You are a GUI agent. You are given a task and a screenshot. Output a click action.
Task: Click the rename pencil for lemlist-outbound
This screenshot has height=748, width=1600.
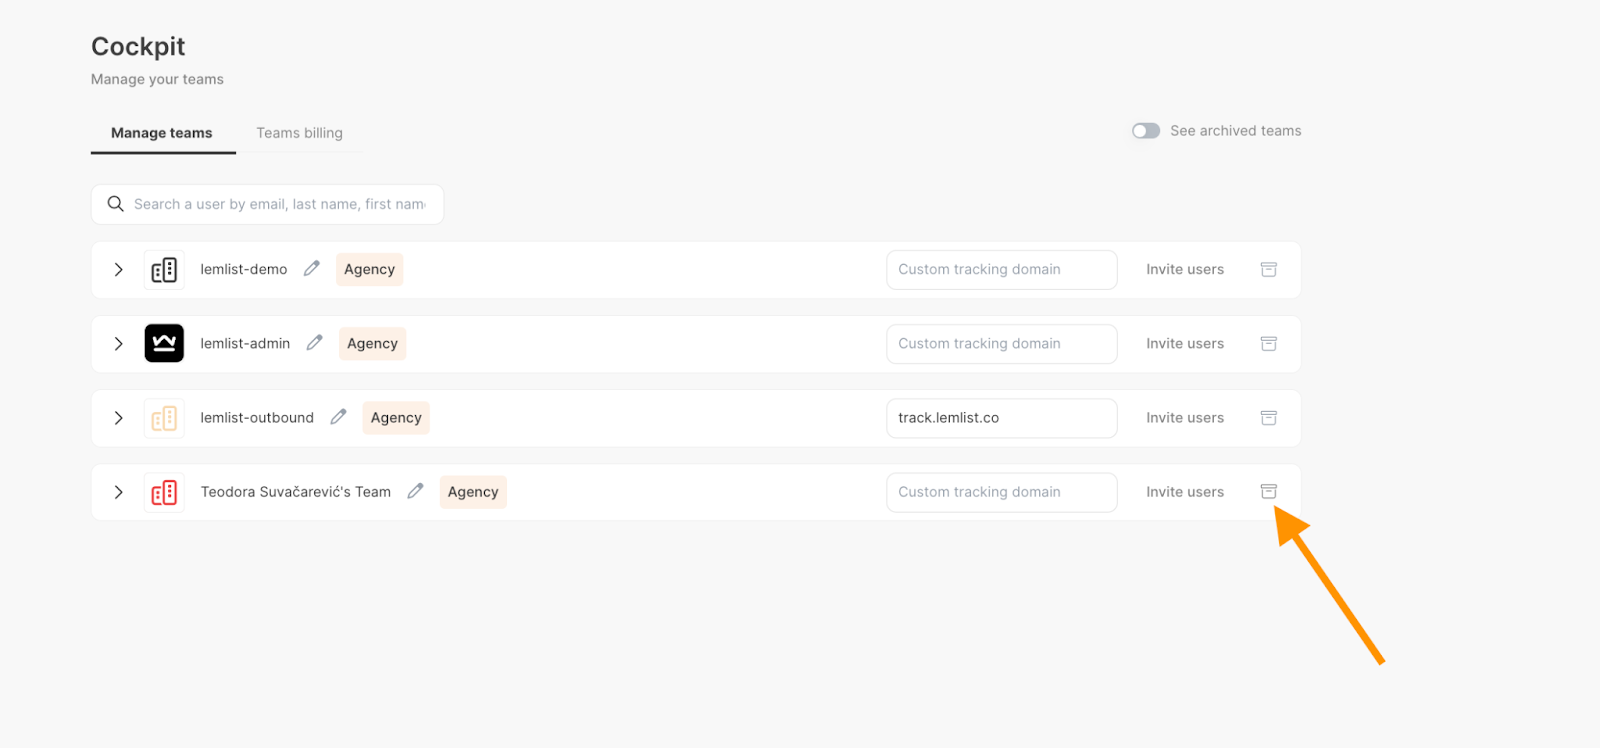pyautogui.click(x=339, y=417)
